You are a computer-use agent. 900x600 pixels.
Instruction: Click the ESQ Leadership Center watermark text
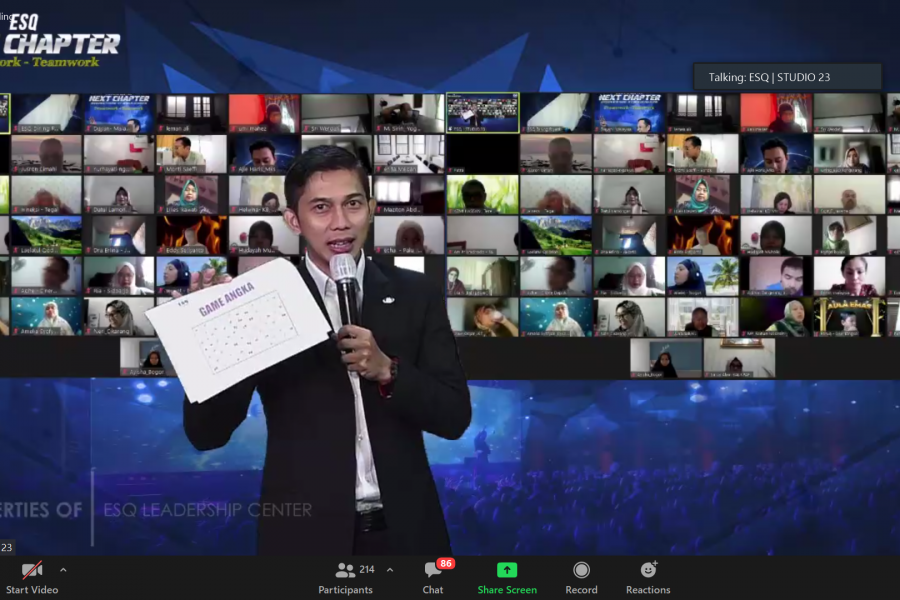207,510
